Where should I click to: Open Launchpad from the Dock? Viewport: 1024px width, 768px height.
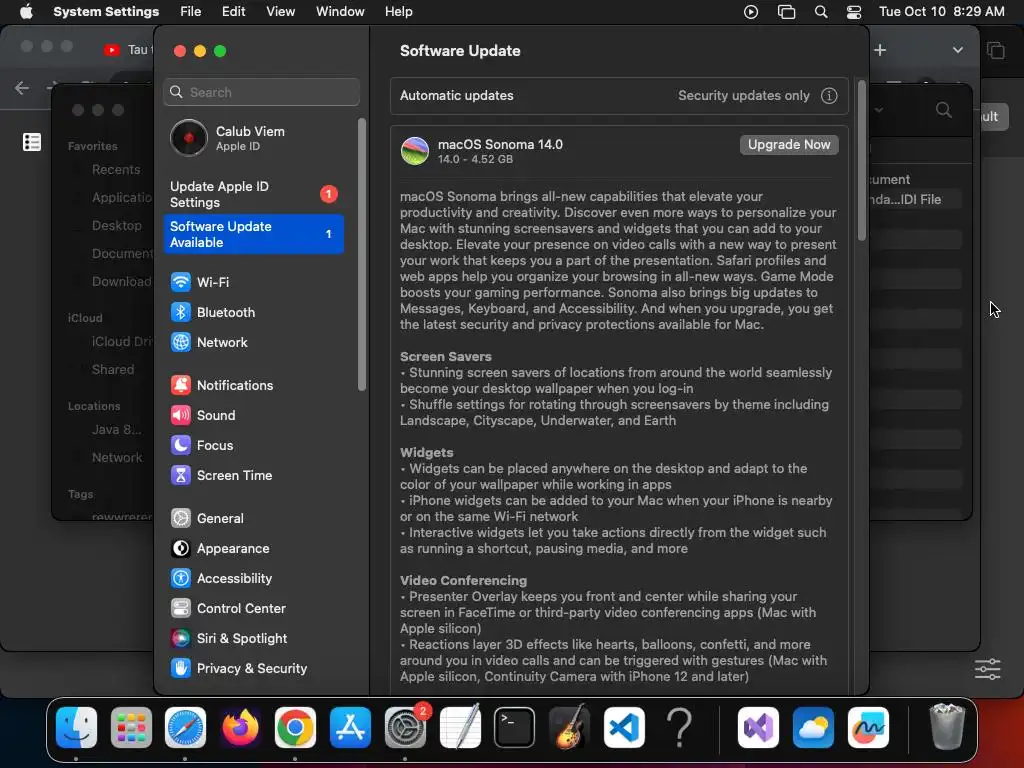pyautogui.click(x=131, y=727)
